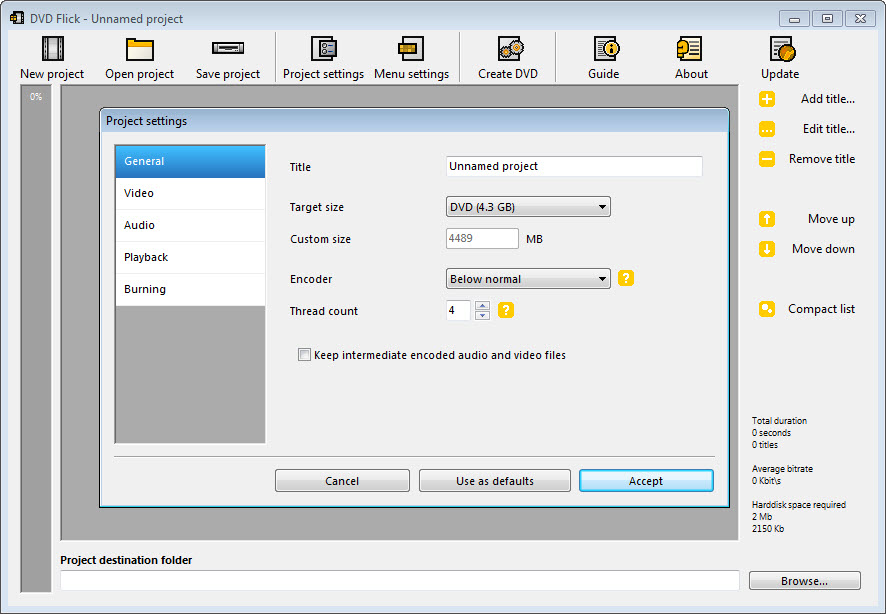Open the Encoder priority dropdown
This screenshot has width=886, height=614.
(528, 278)
